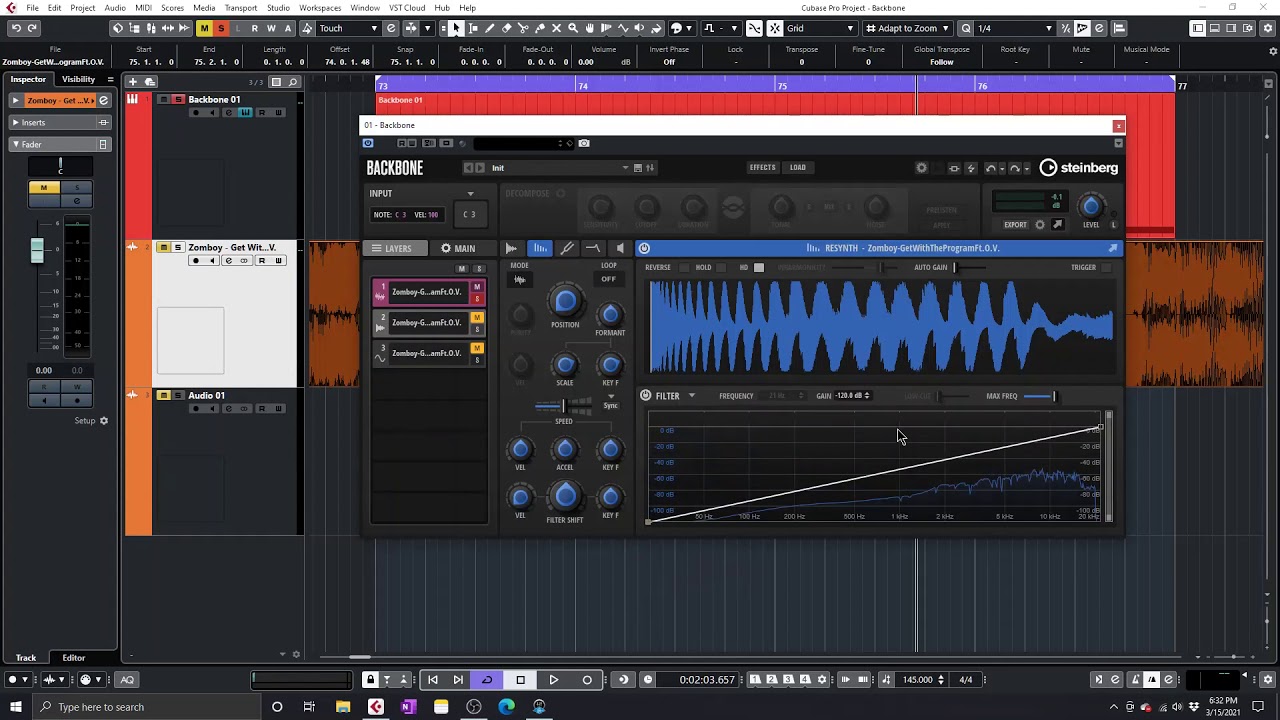Toggle global Solo S button in toolbar
This screenshot has height=720, width=1280.
tap(221, 28)
